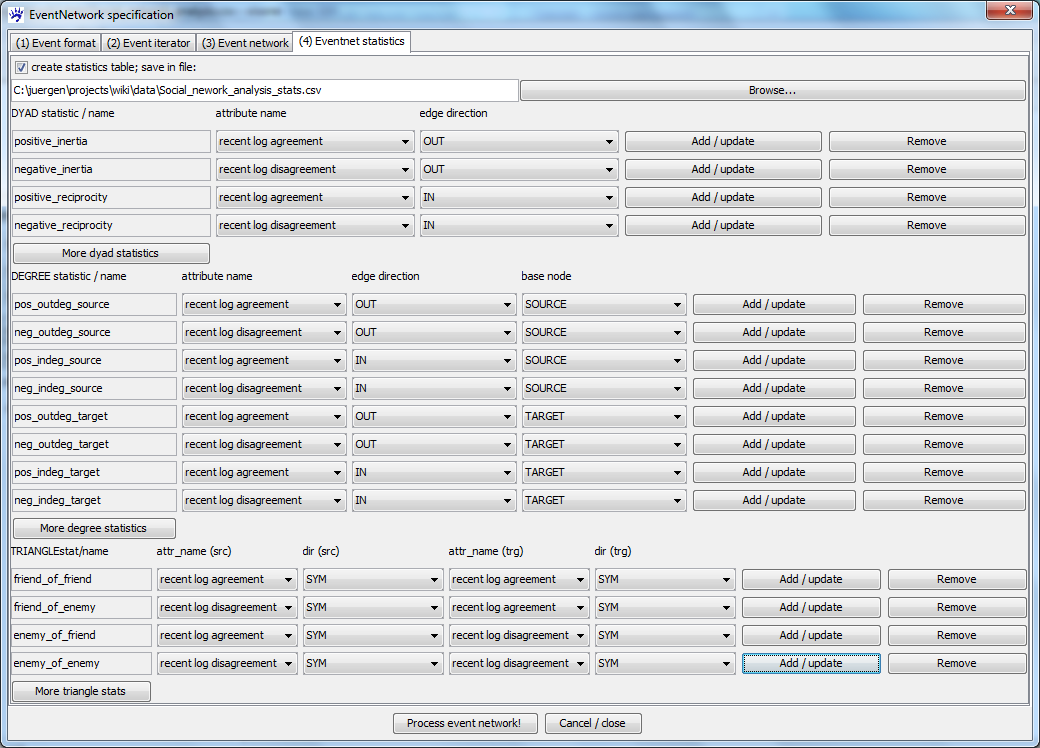Browse for the statistics output file

click(773, 90)
